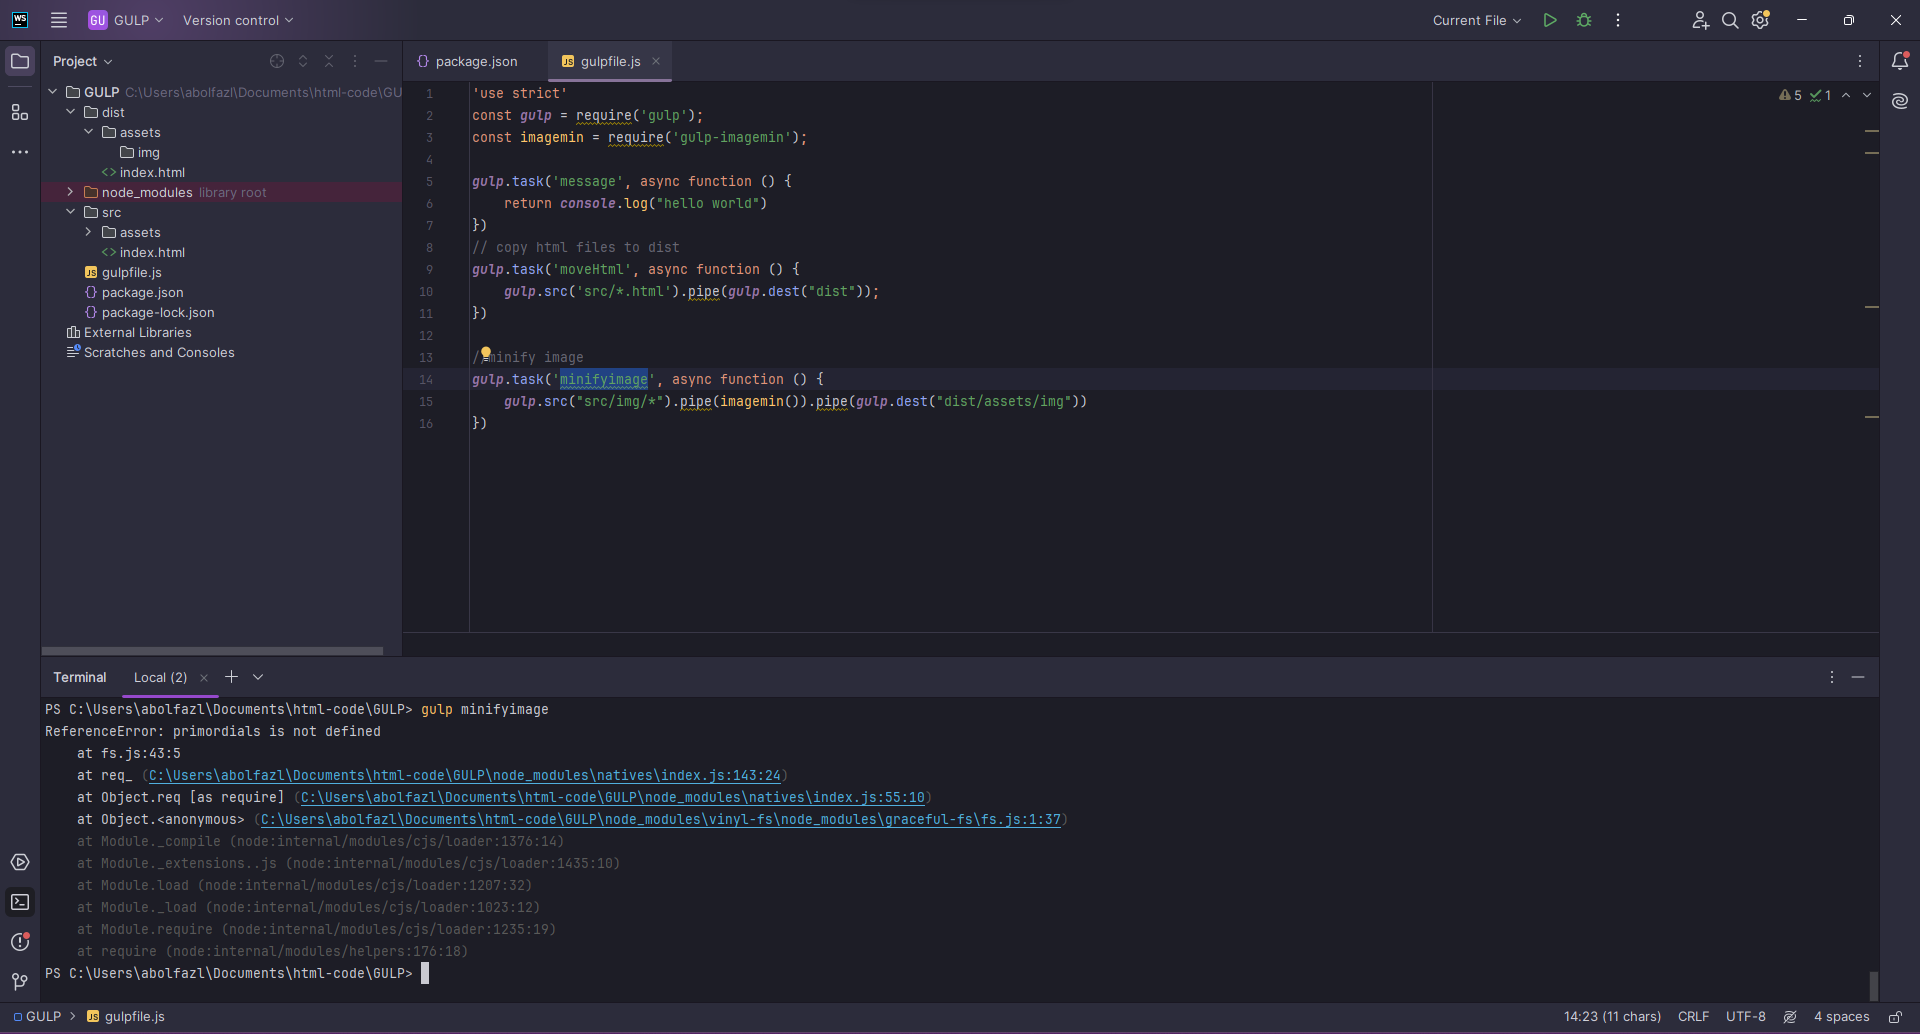1920x1034 pixels.
Task: Close the Local (2) terminal tab
Action: point(204,678)
